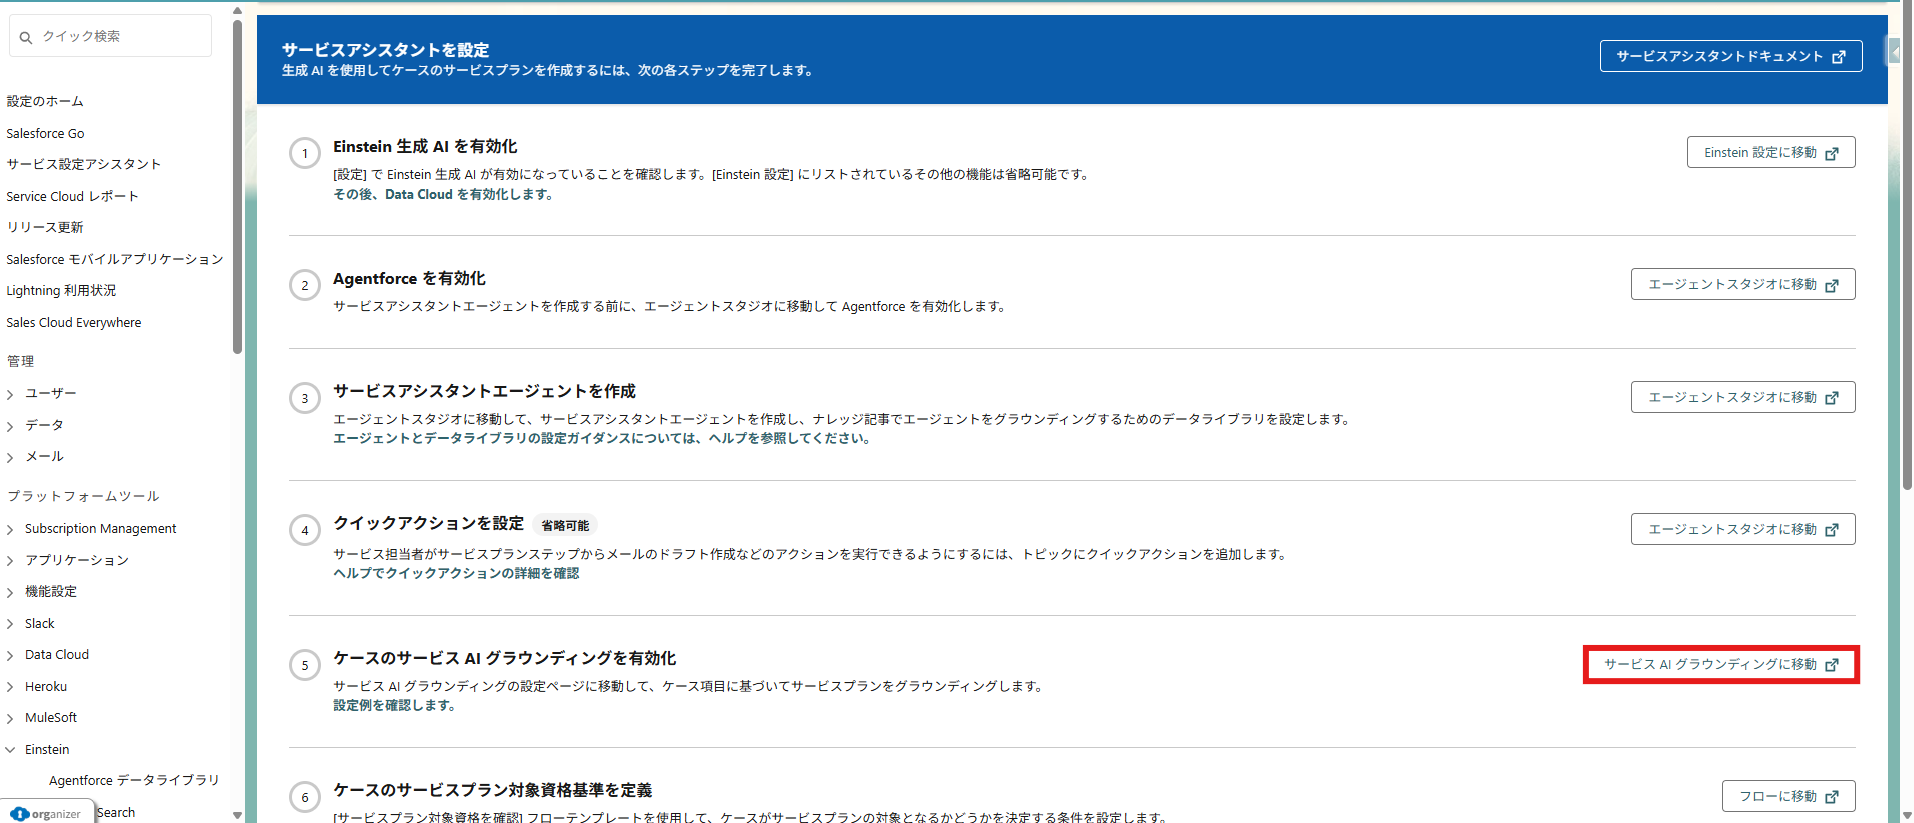This screenshot has height=823, width=1914.
Task: Expand the MuleSoft setup node
Action: tap(11, 718)
